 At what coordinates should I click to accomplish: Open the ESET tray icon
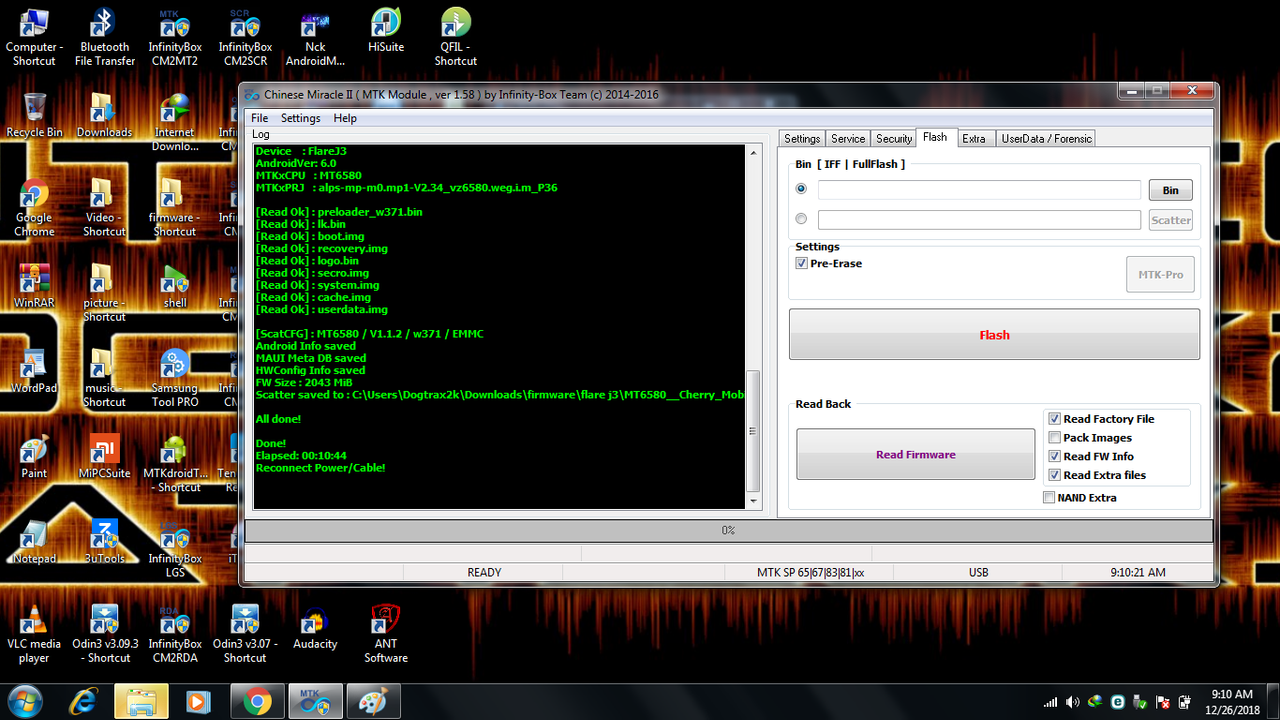[1118, 702]
